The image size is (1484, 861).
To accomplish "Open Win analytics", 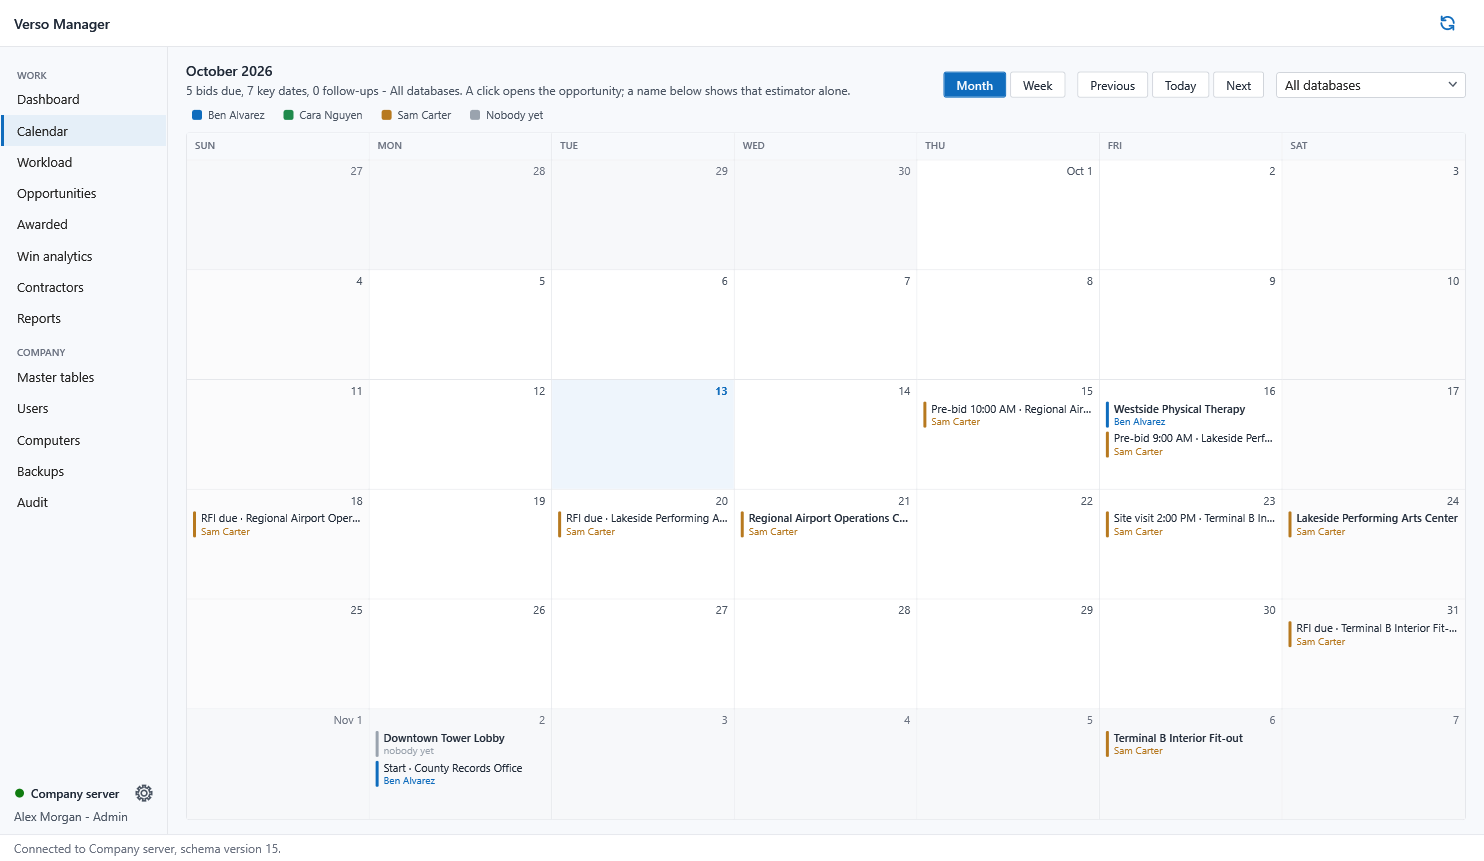I will (84, 256).
